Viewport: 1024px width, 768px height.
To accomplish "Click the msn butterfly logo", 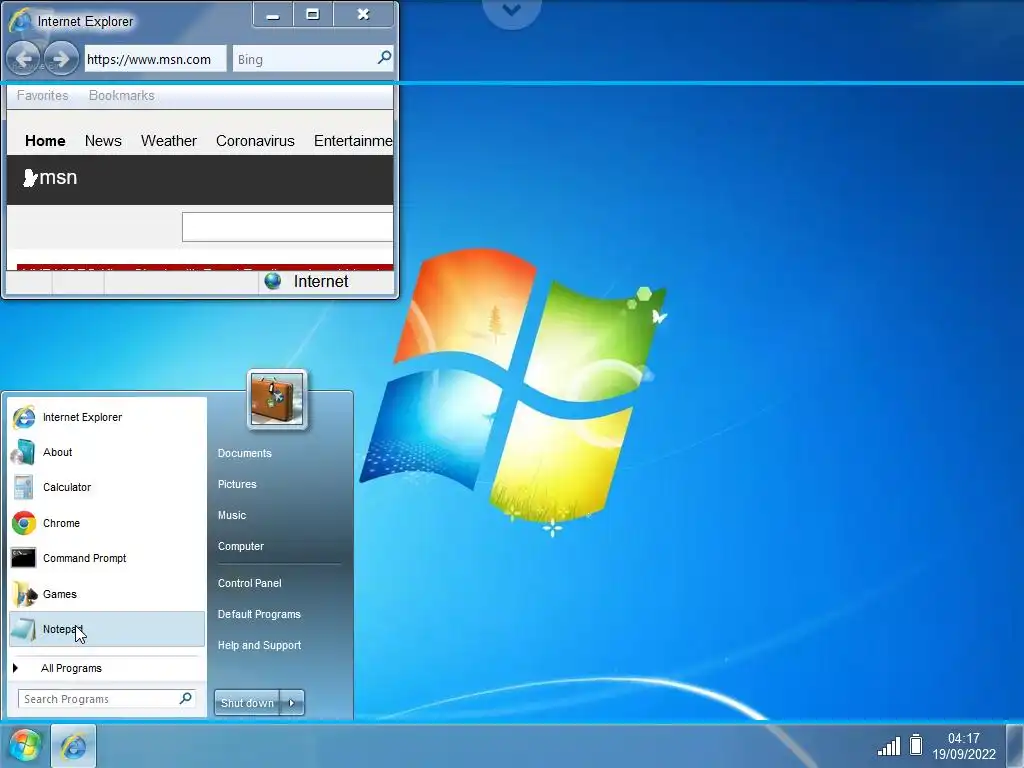I will pyautogui.click(x=30, y=178).
